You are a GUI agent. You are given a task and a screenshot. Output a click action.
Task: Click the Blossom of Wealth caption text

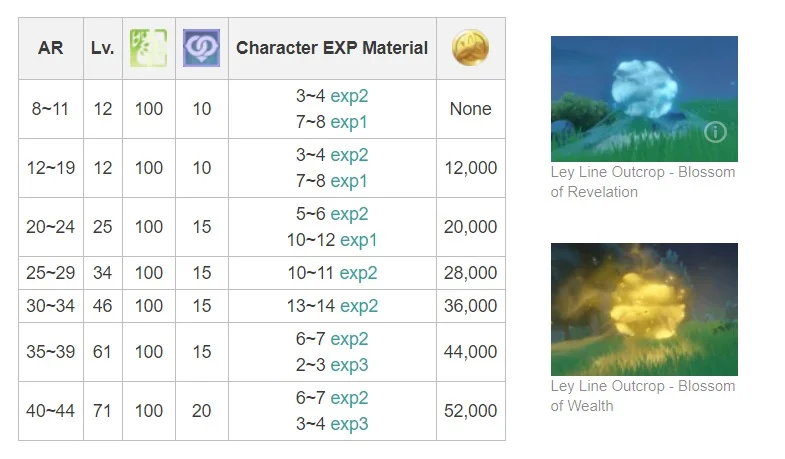pyautogui.click(x=642, y=395)
